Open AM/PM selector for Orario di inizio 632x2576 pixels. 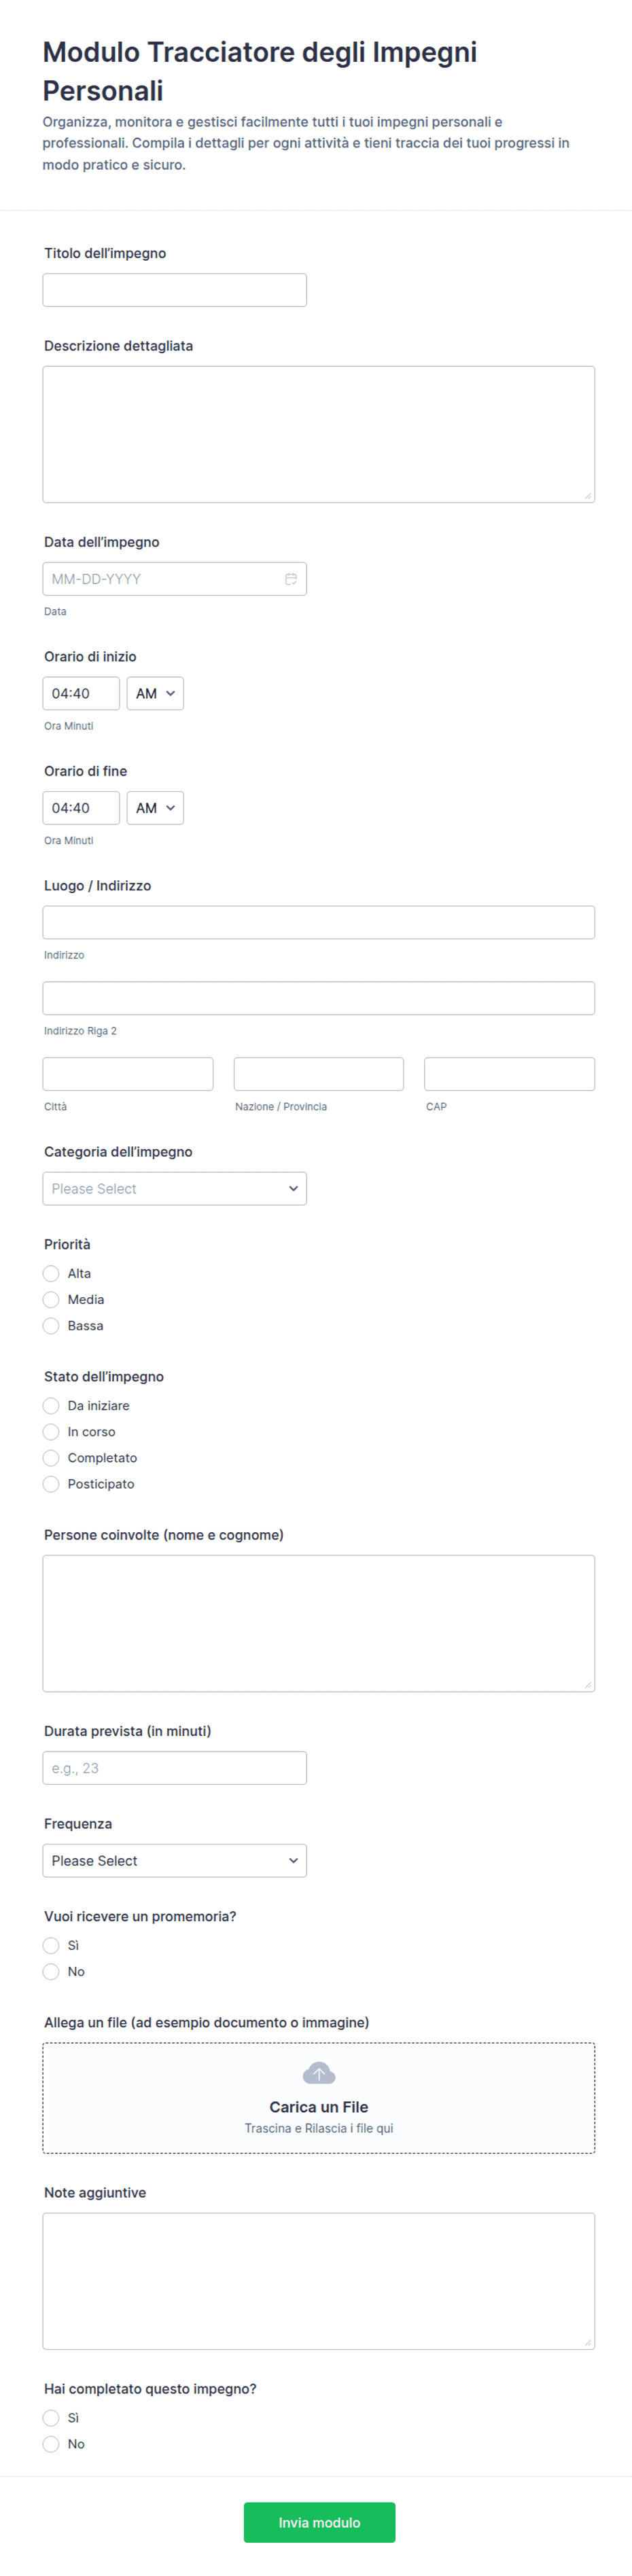point(155,693)
